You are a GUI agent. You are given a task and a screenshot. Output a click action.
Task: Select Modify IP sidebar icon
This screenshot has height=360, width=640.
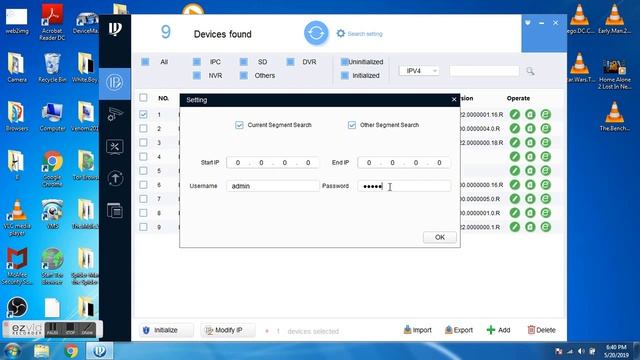point(115,82)
